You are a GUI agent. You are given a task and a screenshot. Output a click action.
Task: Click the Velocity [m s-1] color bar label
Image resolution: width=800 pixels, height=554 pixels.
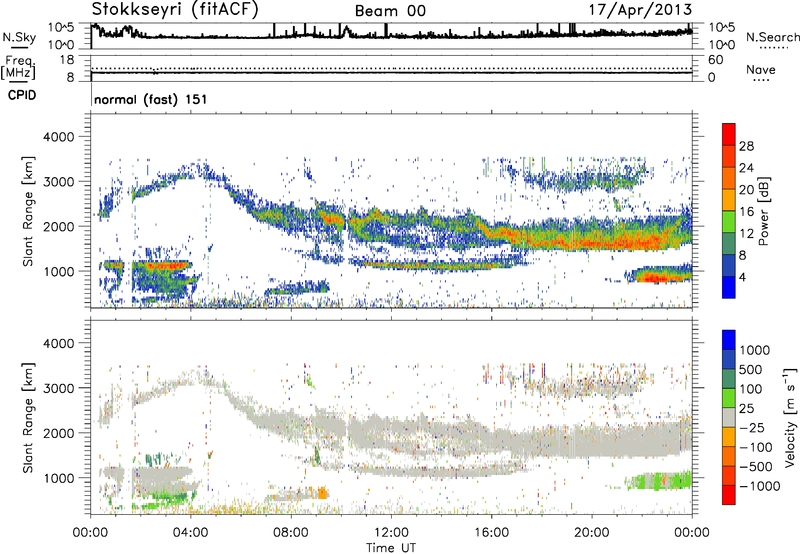(790, 417)
